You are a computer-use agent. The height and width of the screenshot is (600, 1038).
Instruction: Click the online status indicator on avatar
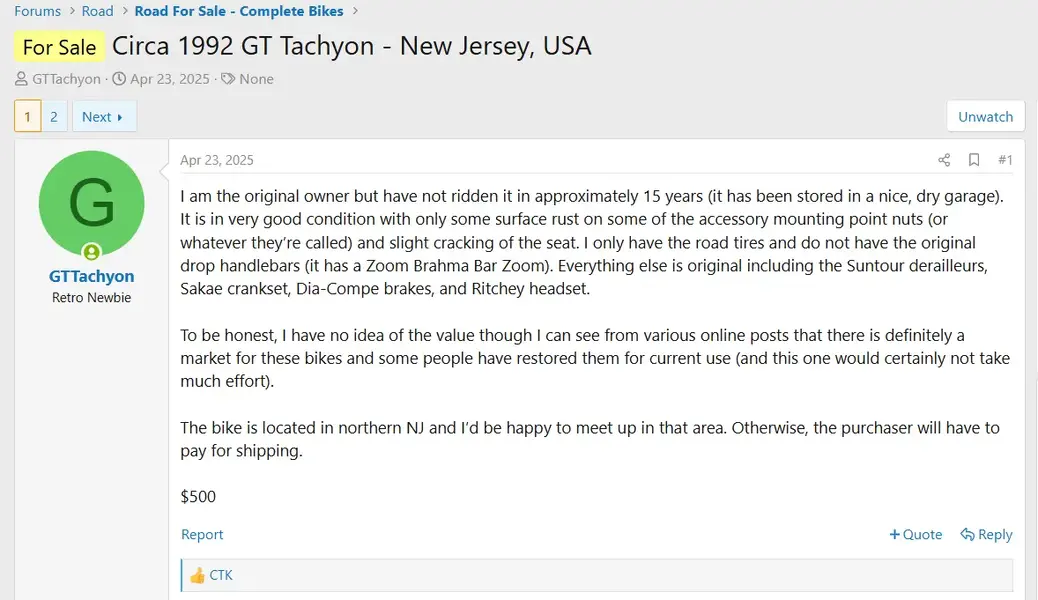pyautogui.click(x=92, y=252)
